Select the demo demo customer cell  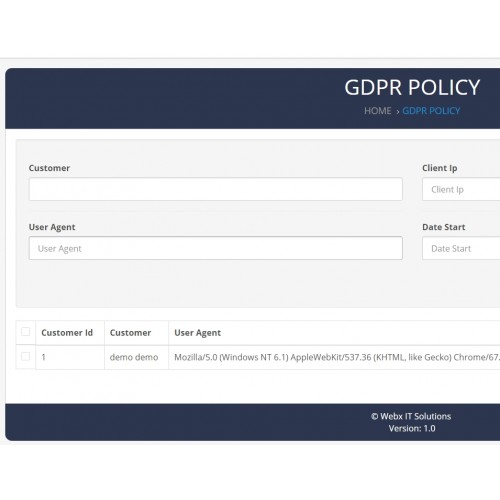point(134,357)
